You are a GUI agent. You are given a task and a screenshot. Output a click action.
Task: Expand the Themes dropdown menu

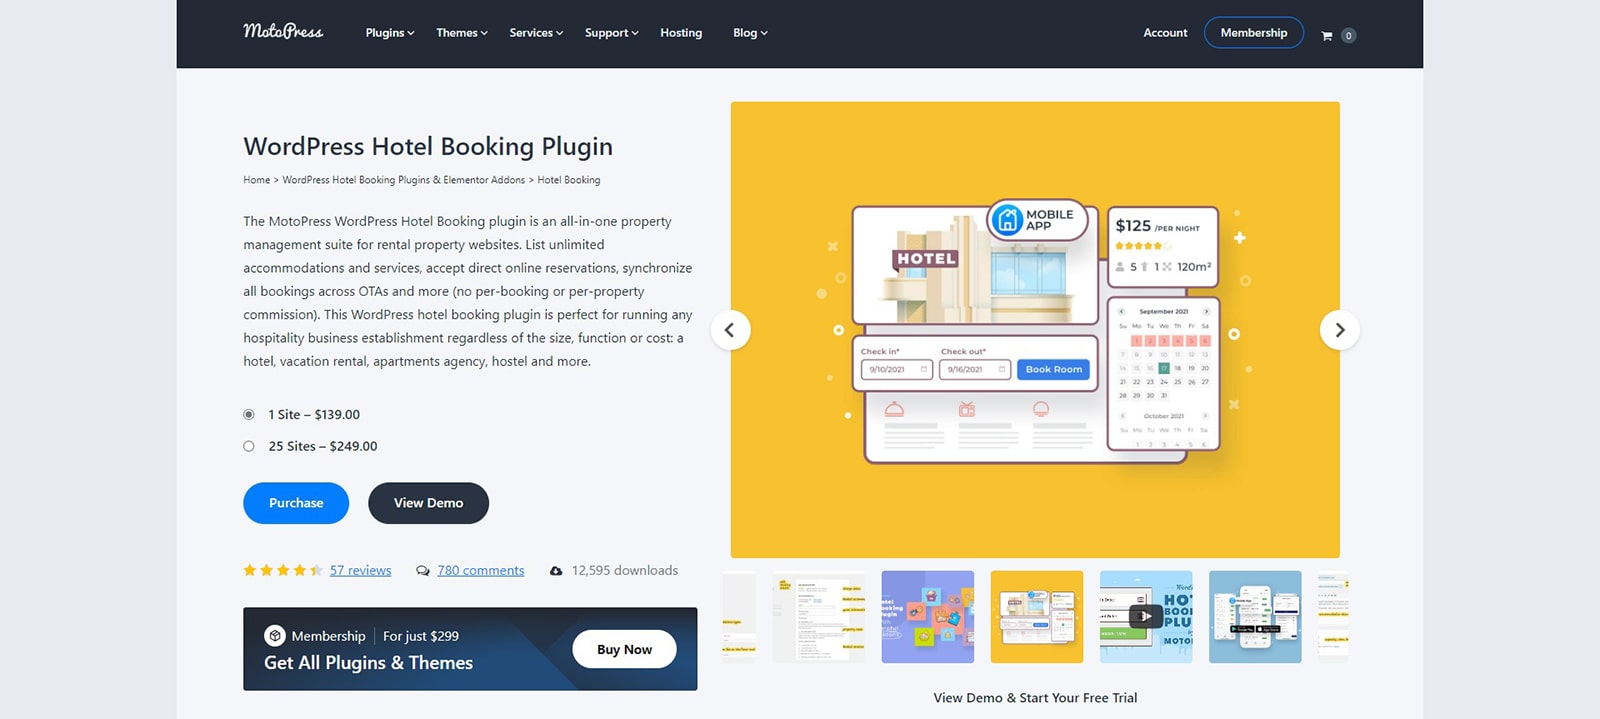[x=462, y=33]
